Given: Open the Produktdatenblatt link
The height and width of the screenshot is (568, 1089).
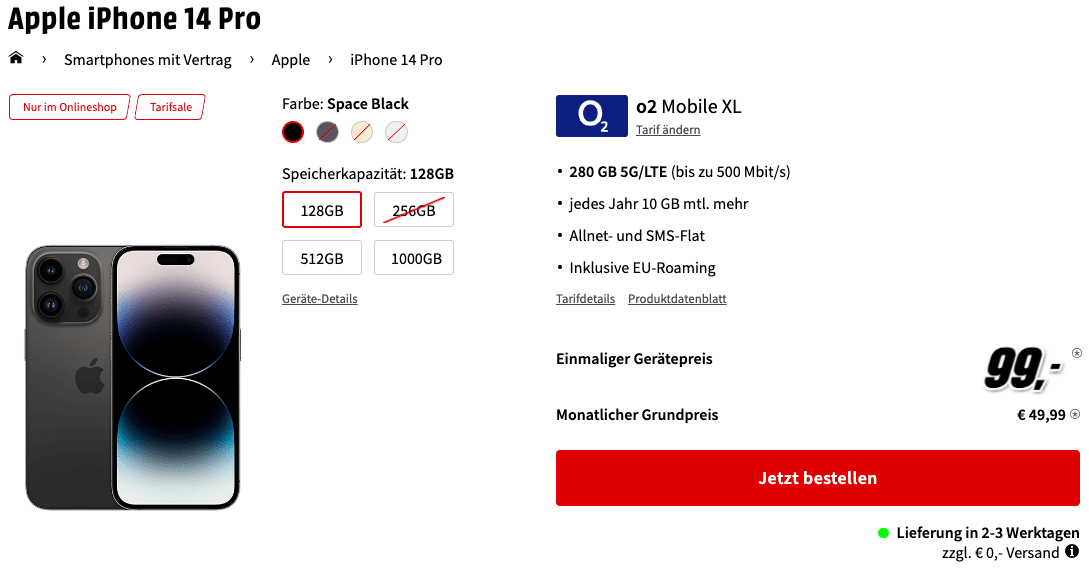Looking at the screenshot, I should (677, 299).
